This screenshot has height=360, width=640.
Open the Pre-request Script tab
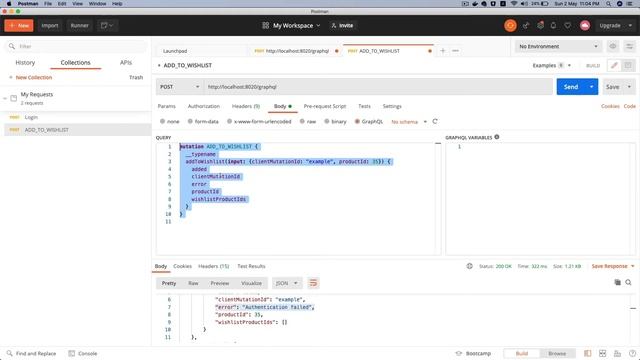(x=325, y=106)
